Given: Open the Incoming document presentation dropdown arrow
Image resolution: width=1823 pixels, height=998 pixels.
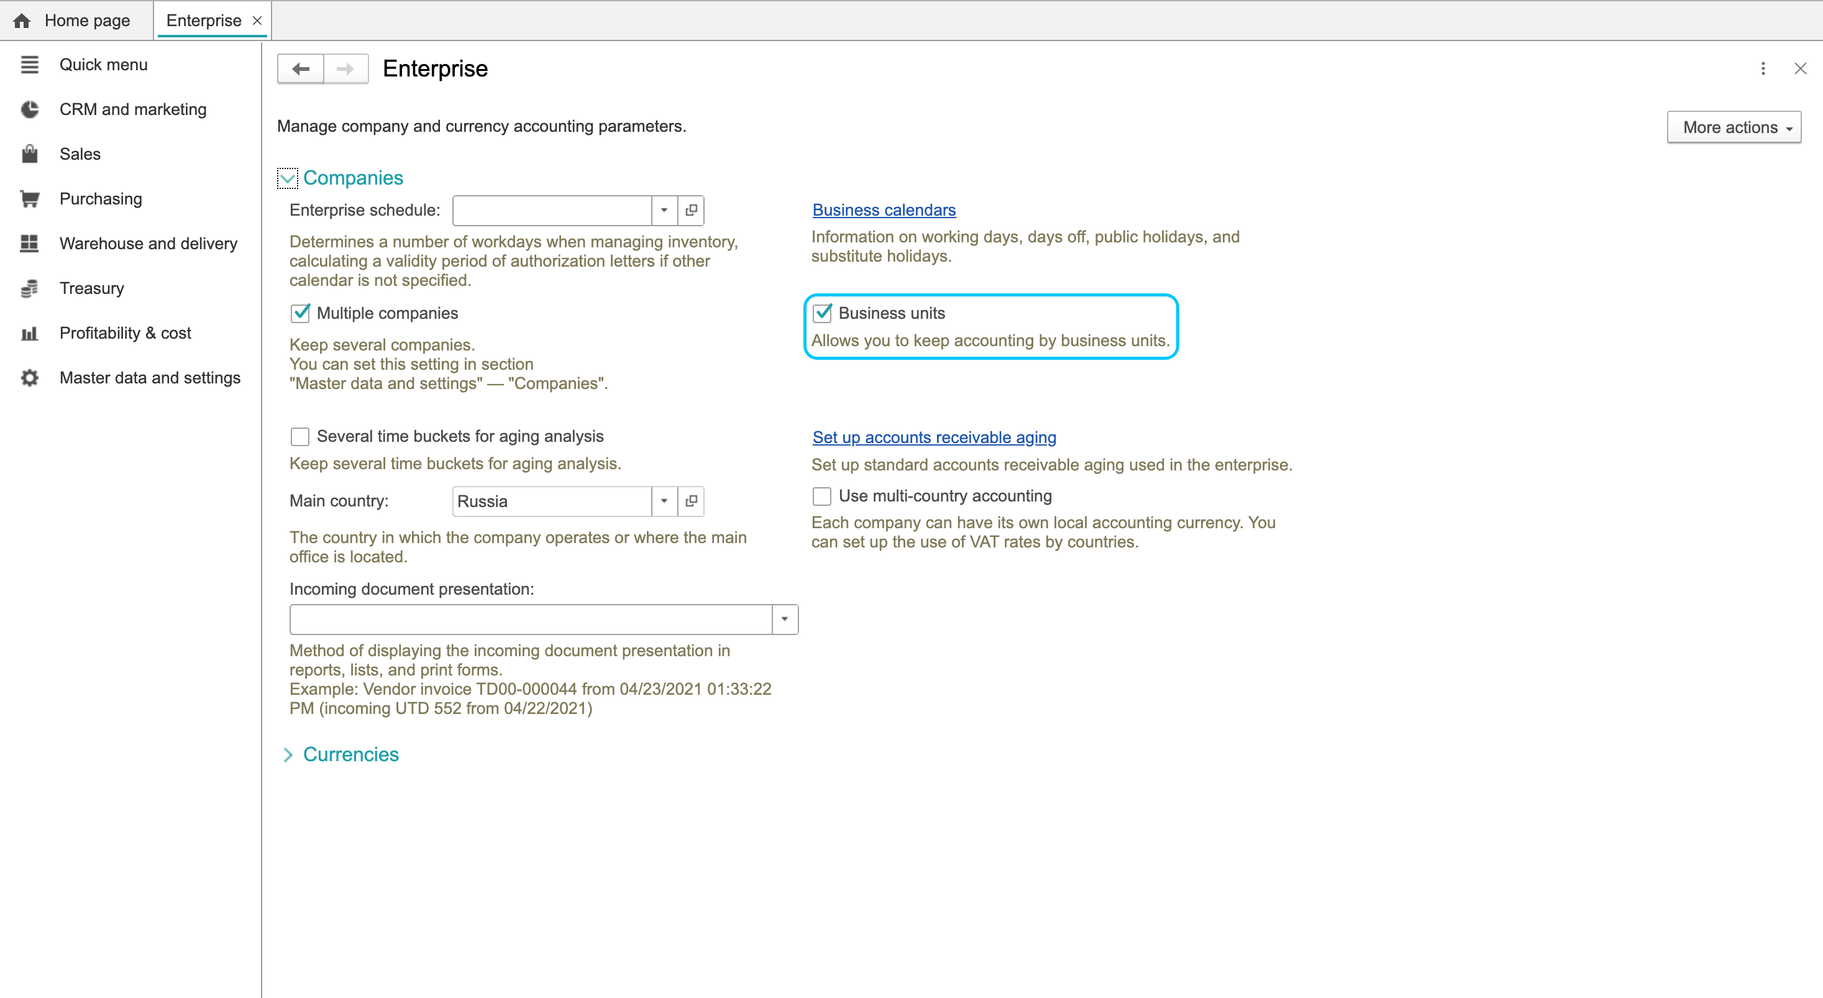Looking at the screenshot, I should pos(785,620).
